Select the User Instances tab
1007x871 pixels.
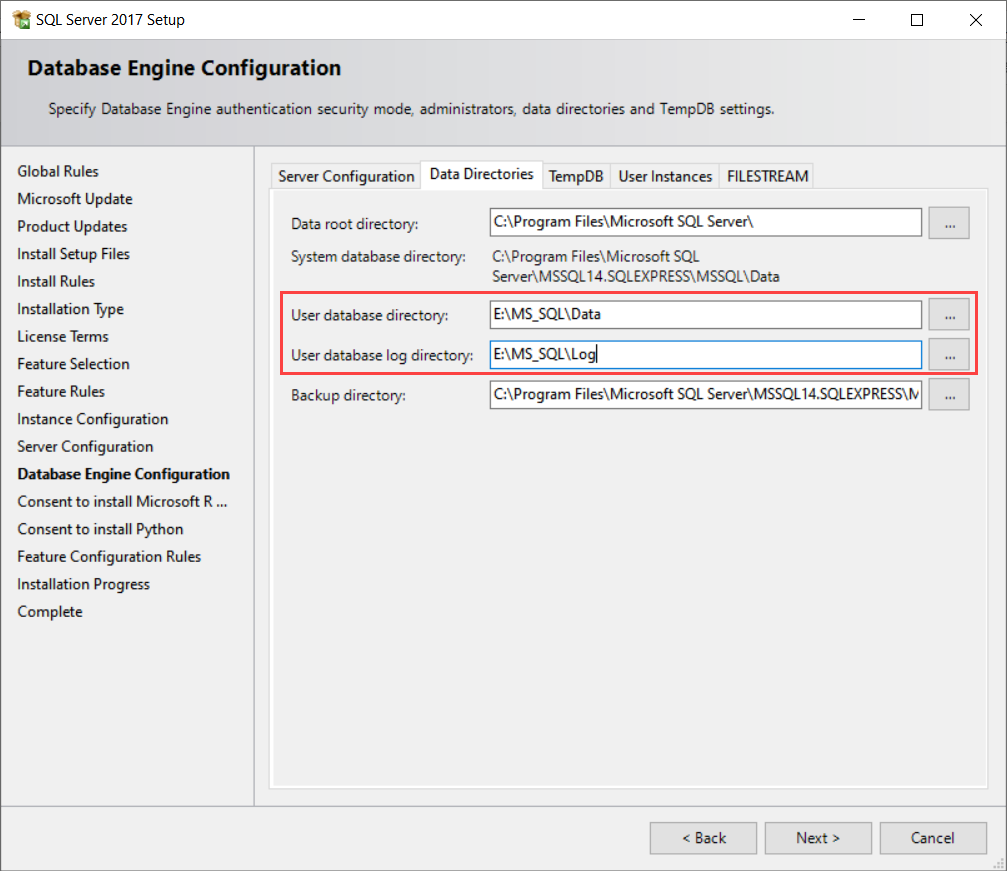point(665,176)
